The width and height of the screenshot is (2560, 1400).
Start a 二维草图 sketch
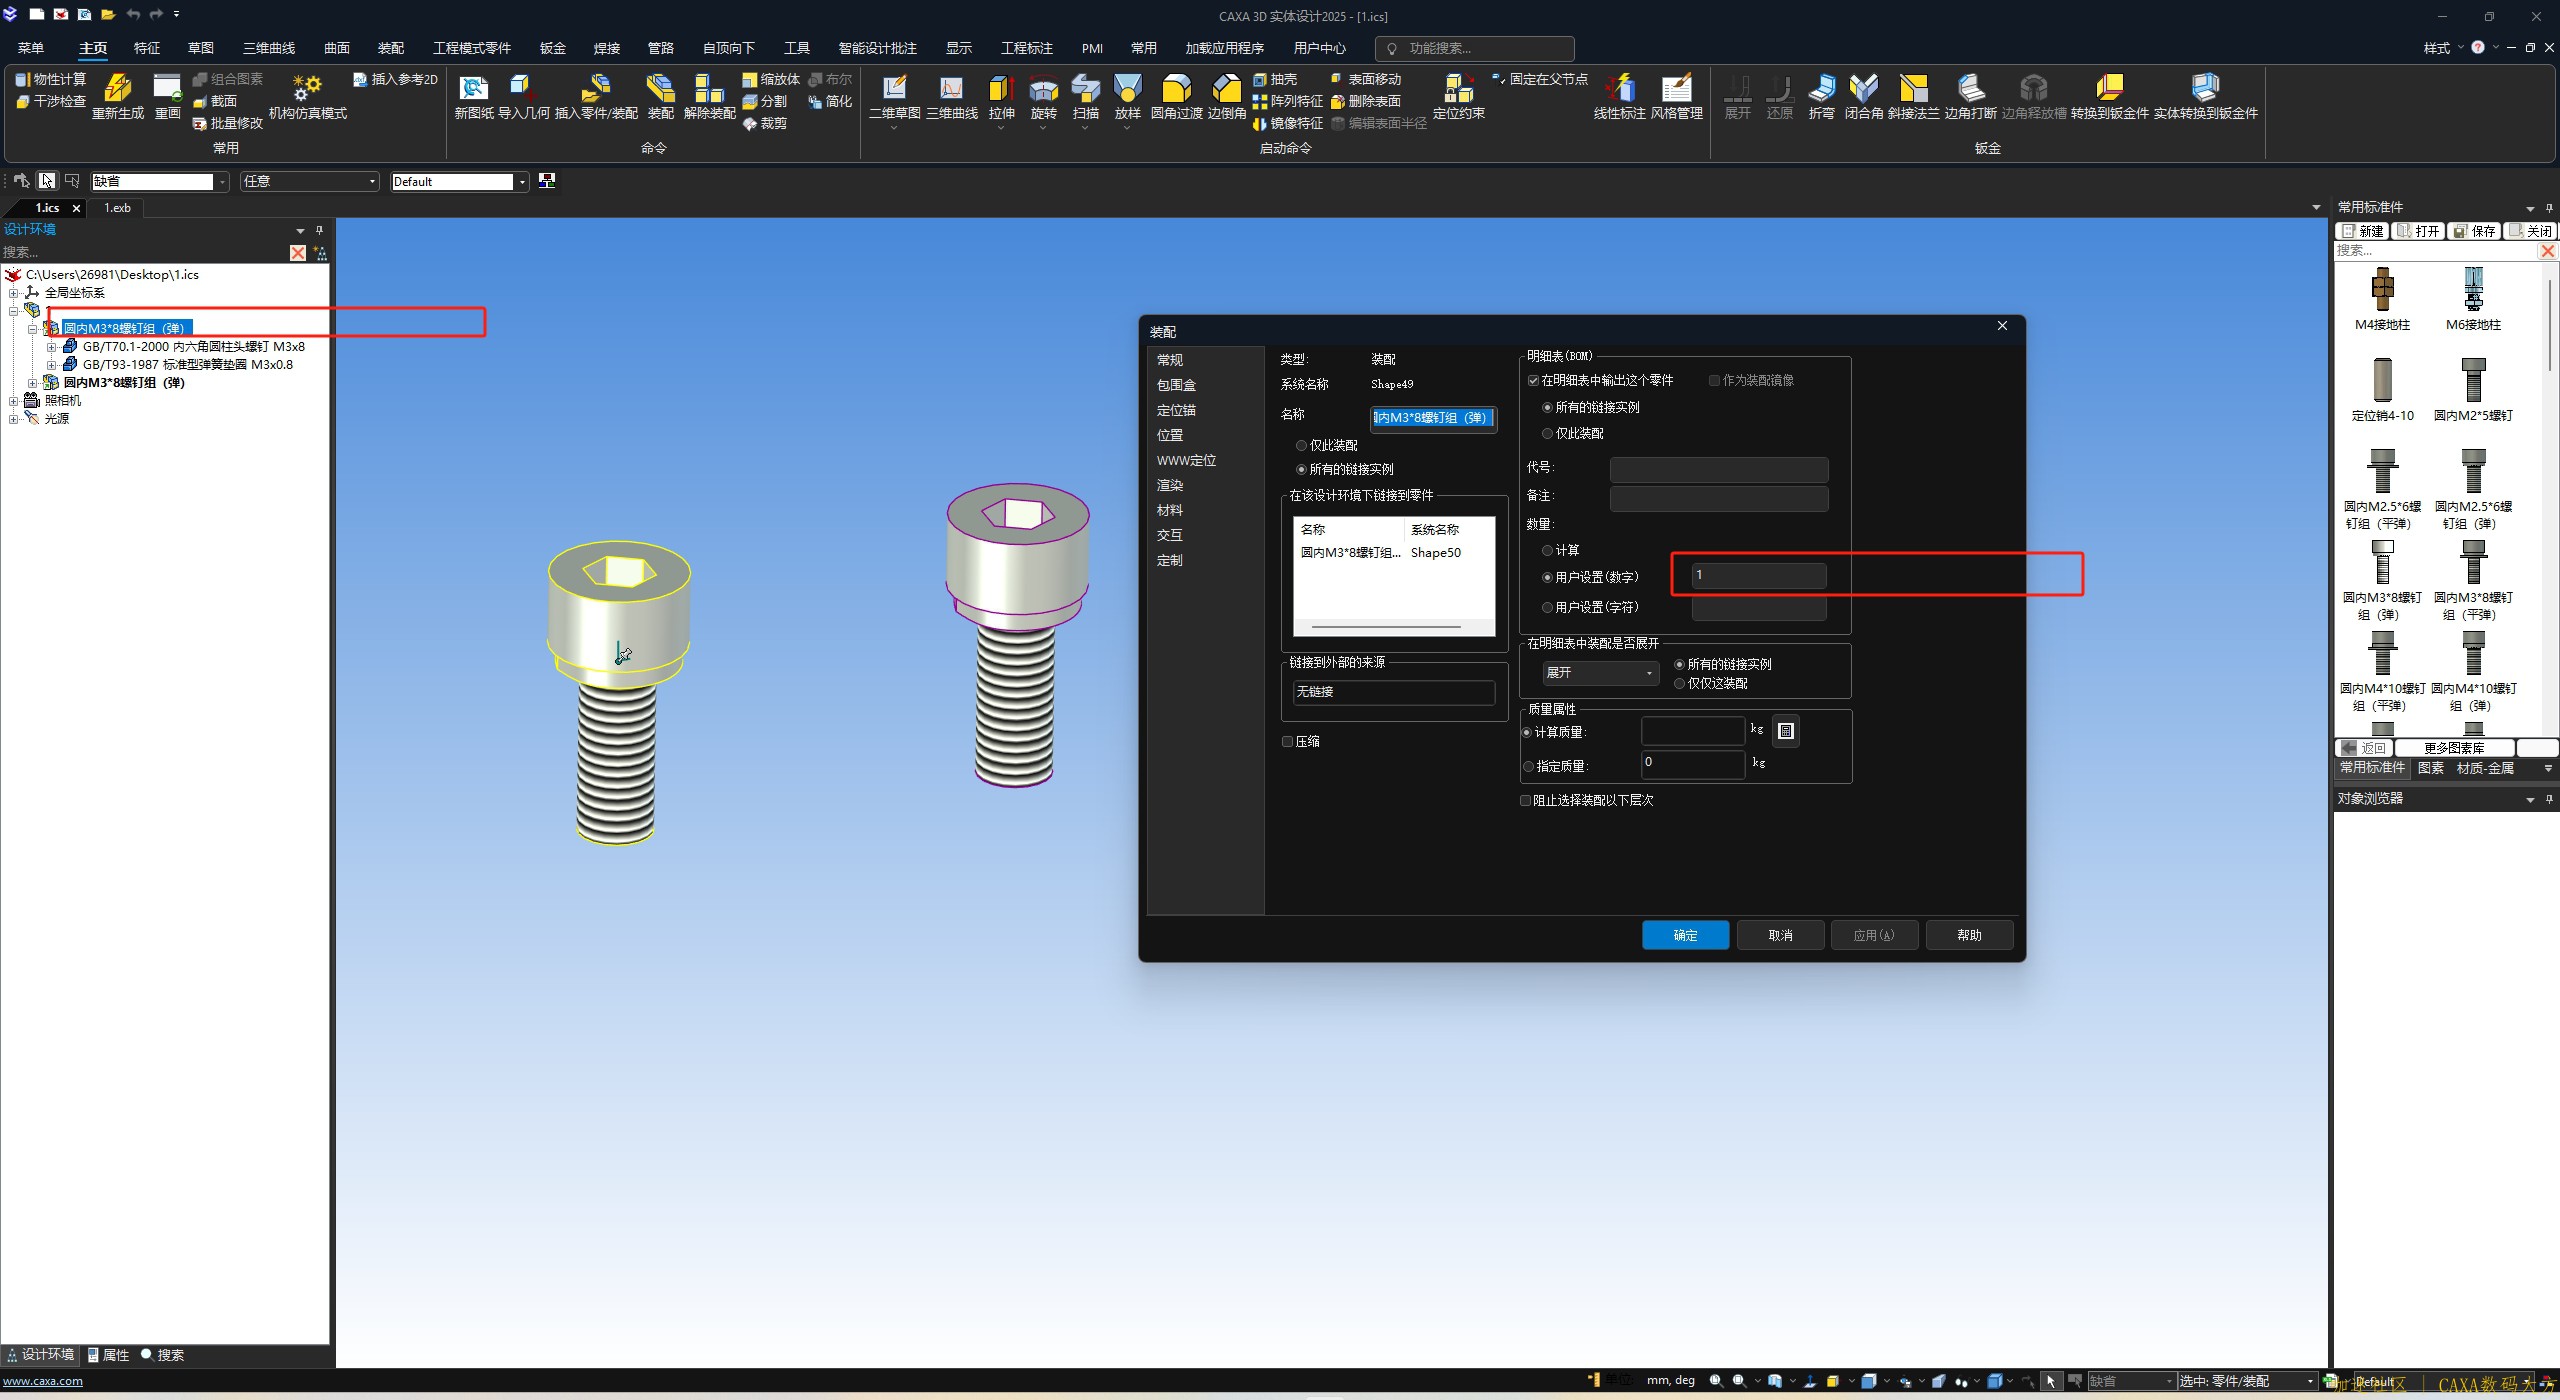pyautogui.click(x=894, y=88)
